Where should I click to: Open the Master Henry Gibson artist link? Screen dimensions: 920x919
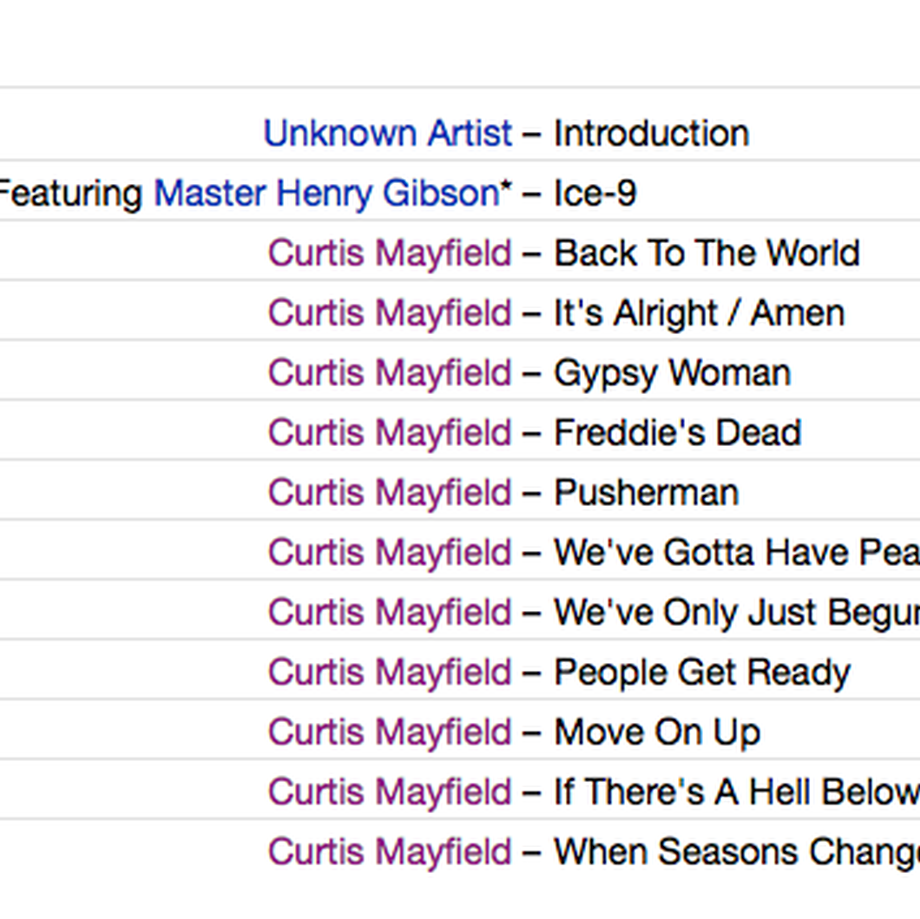tap(327, 193)
